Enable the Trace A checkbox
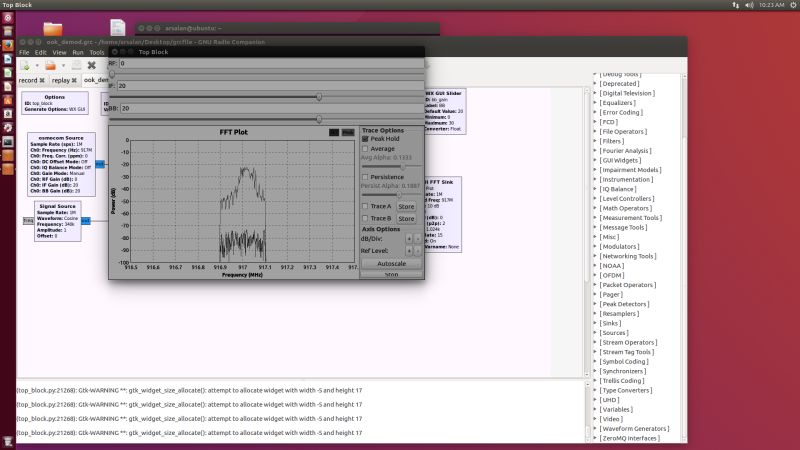The height and width of the screenshot is (450, 800). click(x=365, y=206)
